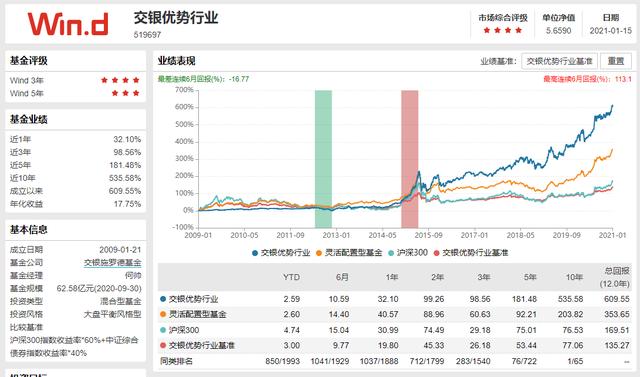Select the 10年 column header
Image resolution: width=640 pixels, height=377 pixels.
574,277
